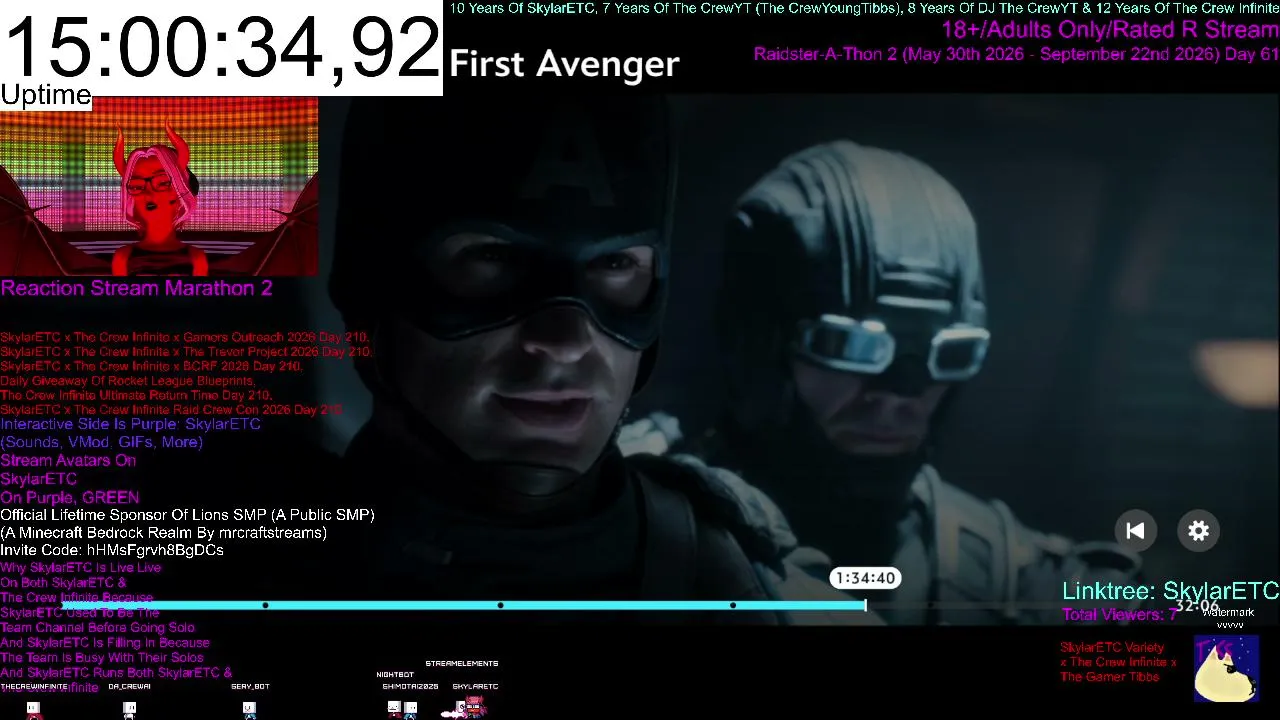Click the "Gamers Outreach 2026 Day 210" line
Image resolution: width=1280 pixels, height=720 pixels.
pos(185,337)
